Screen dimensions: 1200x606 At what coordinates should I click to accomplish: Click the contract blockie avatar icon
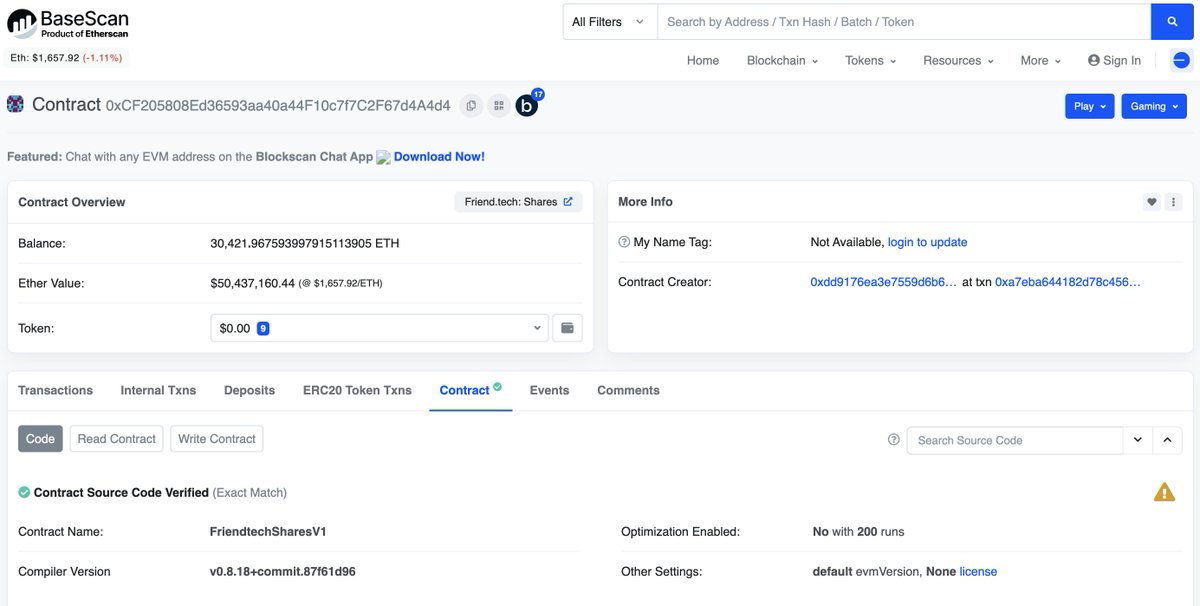tap(15, 104)
